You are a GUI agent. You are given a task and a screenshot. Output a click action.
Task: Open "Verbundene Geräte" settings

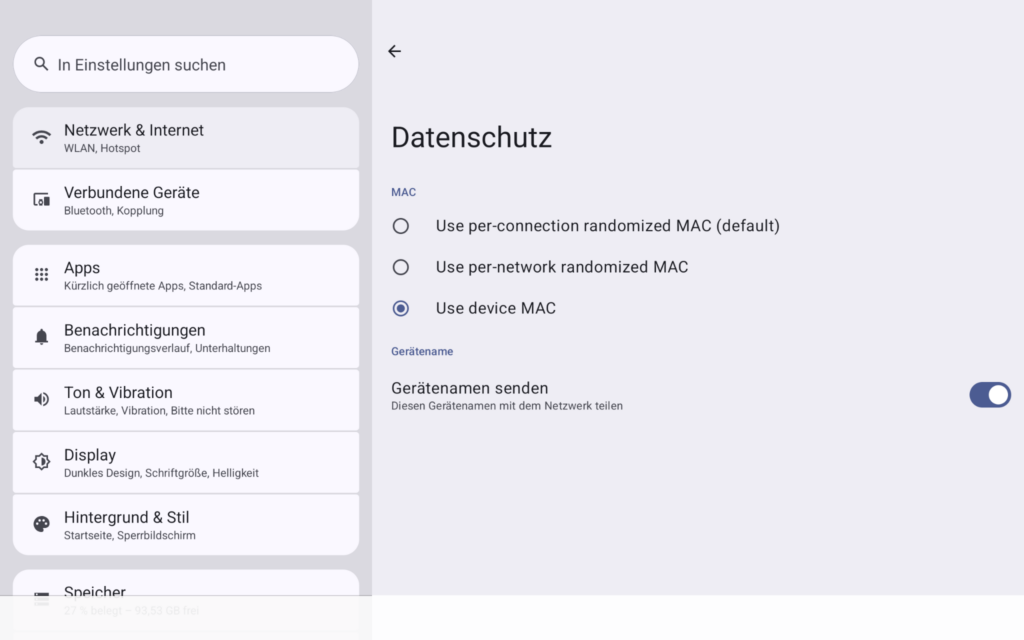185,199
